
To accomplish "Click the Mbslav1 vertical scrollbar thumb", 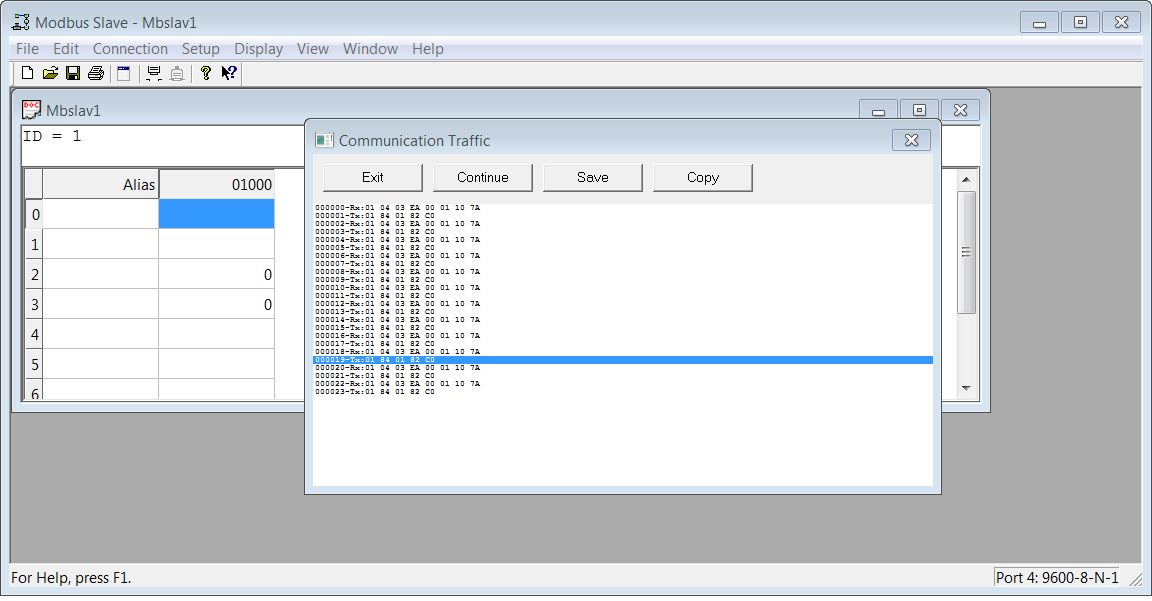I will click(966, 252).
